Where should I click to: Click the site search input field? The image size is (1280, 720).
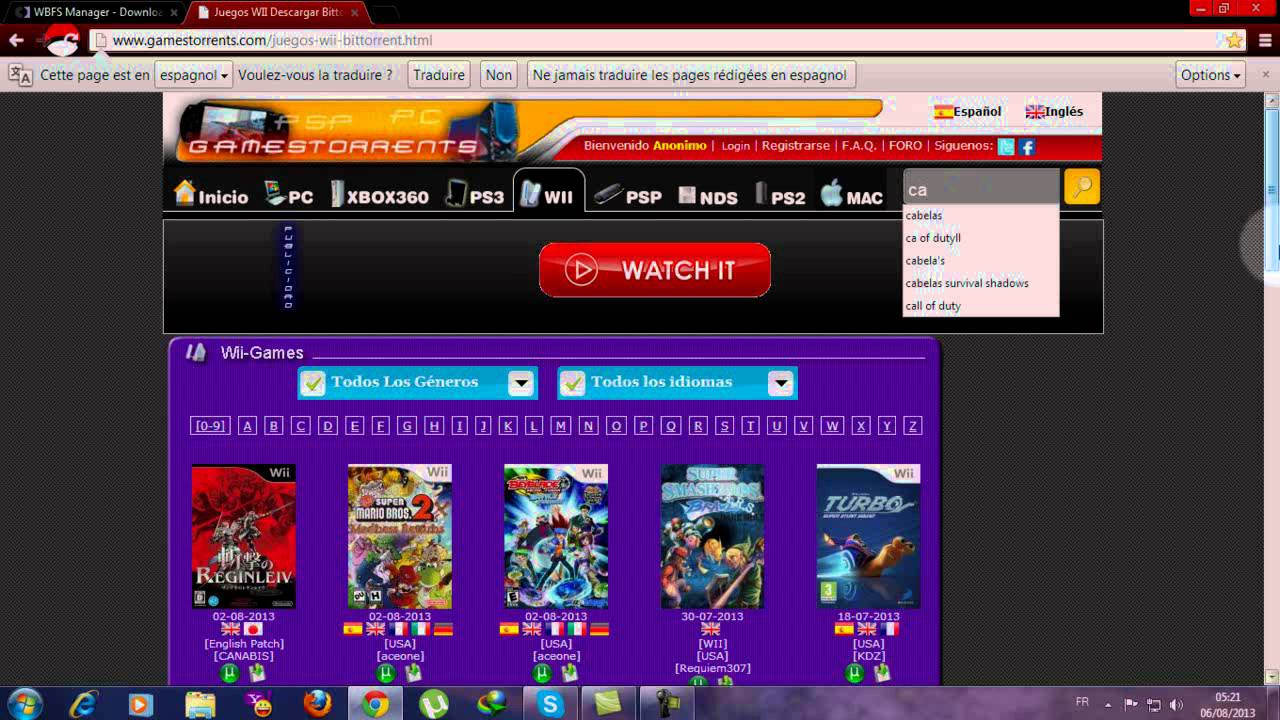[981, 188]
